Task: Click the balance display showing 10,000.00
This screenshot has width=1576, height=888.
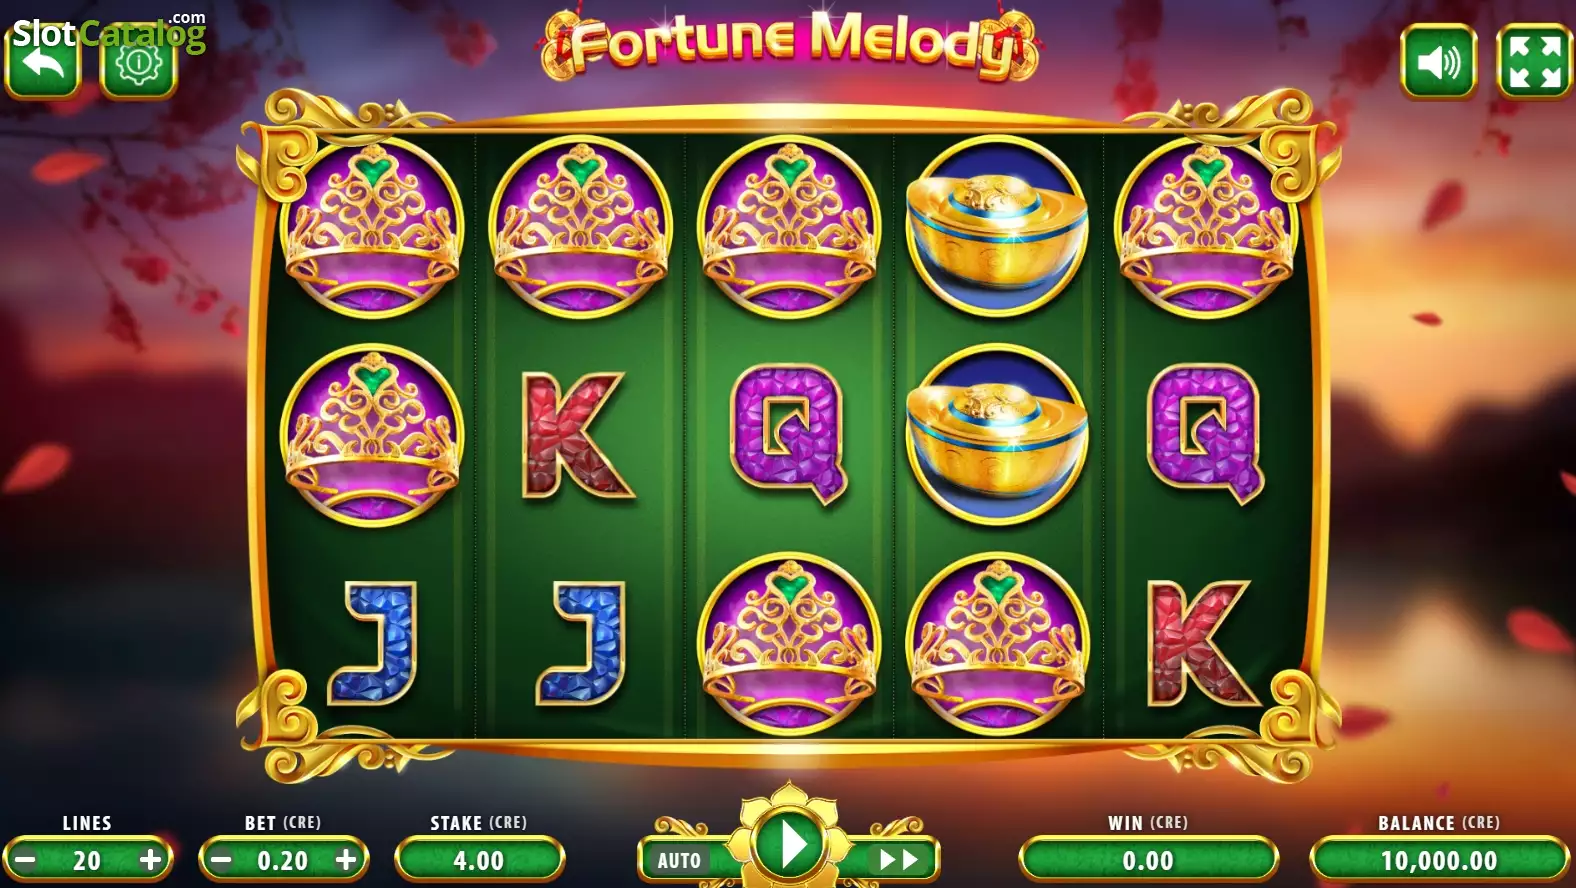Action: point(1439,860)
